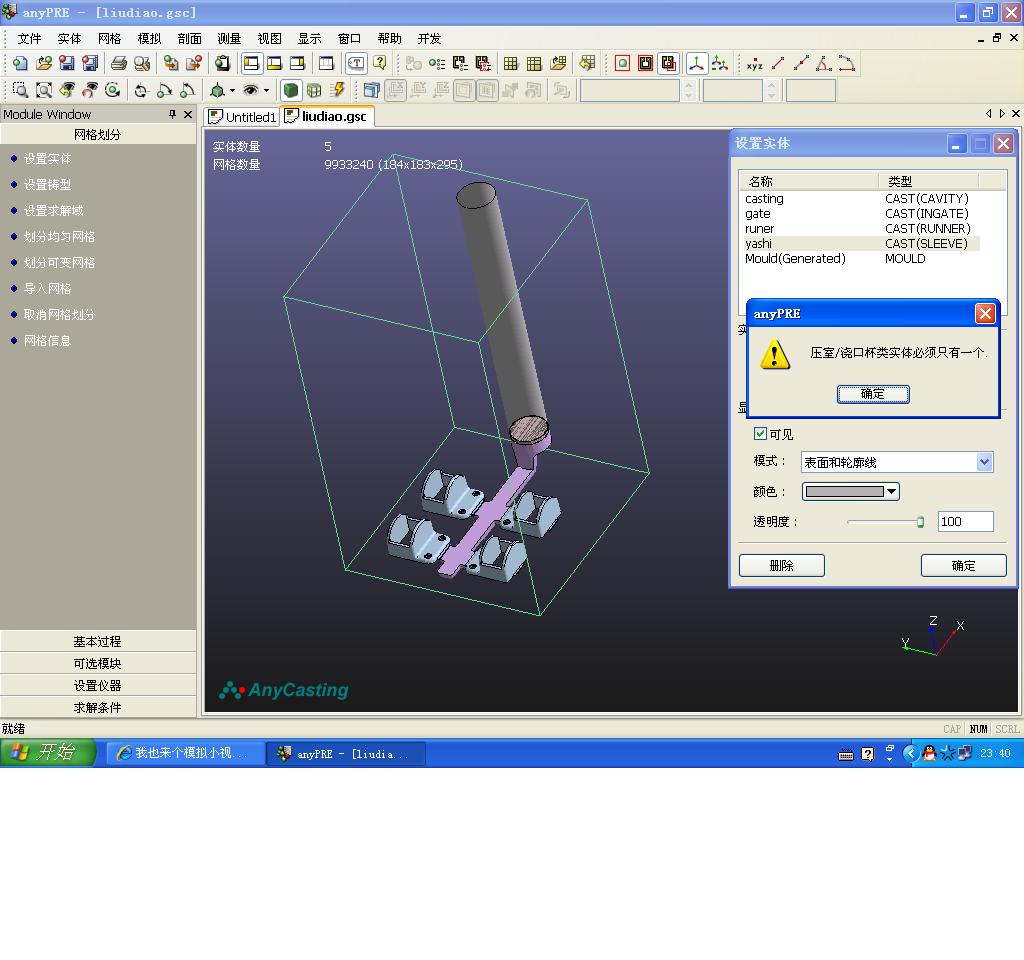
Task: Click the 设置实体 link in Module Window
Action: pos(47,159)
